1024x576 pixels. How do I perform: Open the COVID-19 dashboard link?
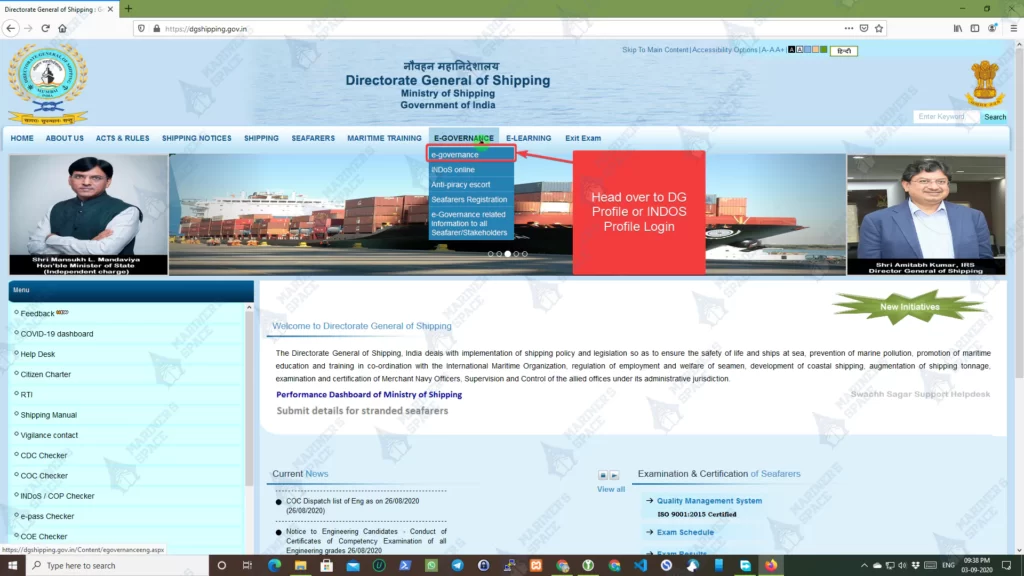[57, 334]
